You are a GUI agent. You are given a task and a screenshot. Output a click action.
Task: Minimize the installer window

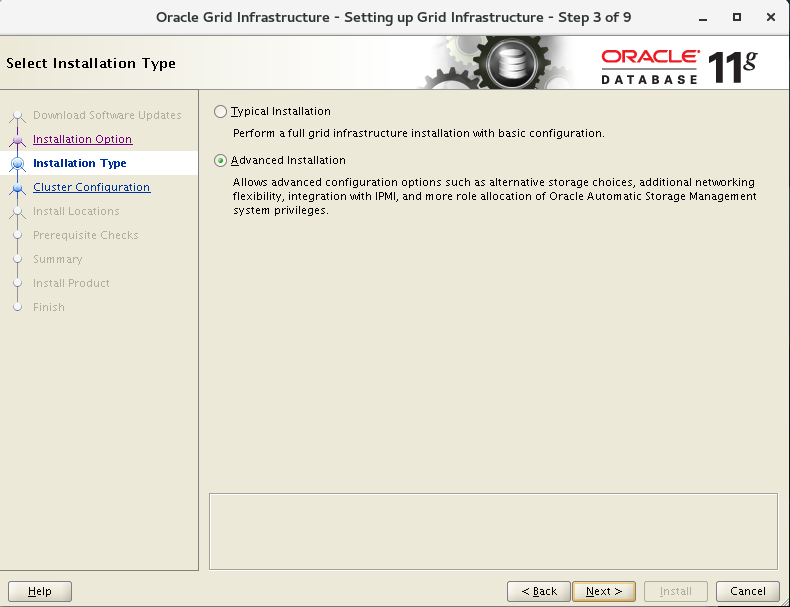(x=703, y=18)
